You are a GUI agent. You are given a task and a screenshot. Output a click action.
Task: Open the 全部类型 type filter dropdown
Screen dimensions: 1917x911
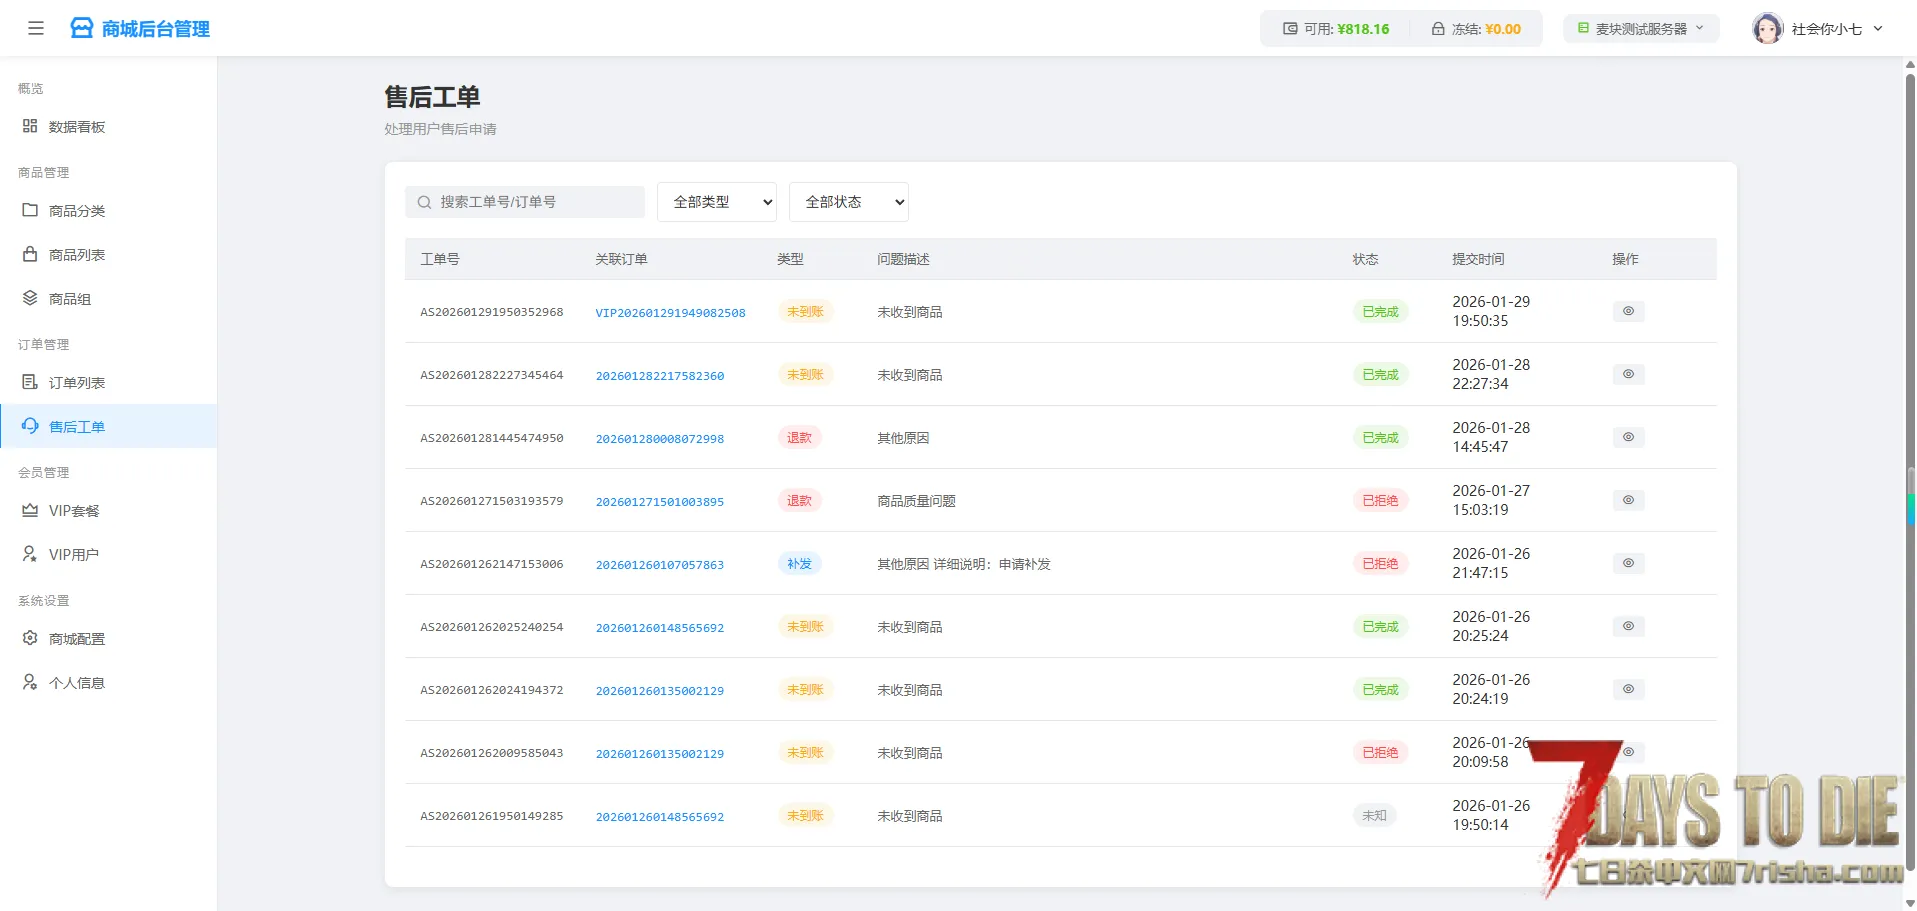(x=717, y=202)
